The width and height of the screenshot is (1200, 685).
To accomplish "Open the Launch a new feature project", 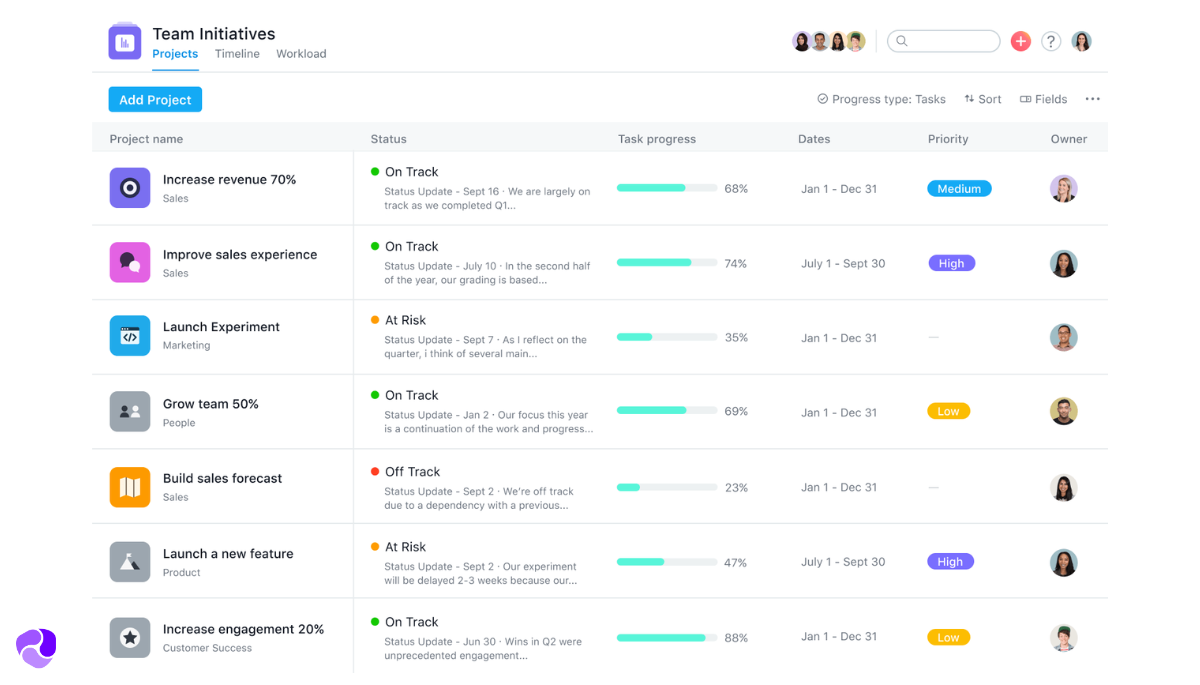I will click(x=228, y=553).
